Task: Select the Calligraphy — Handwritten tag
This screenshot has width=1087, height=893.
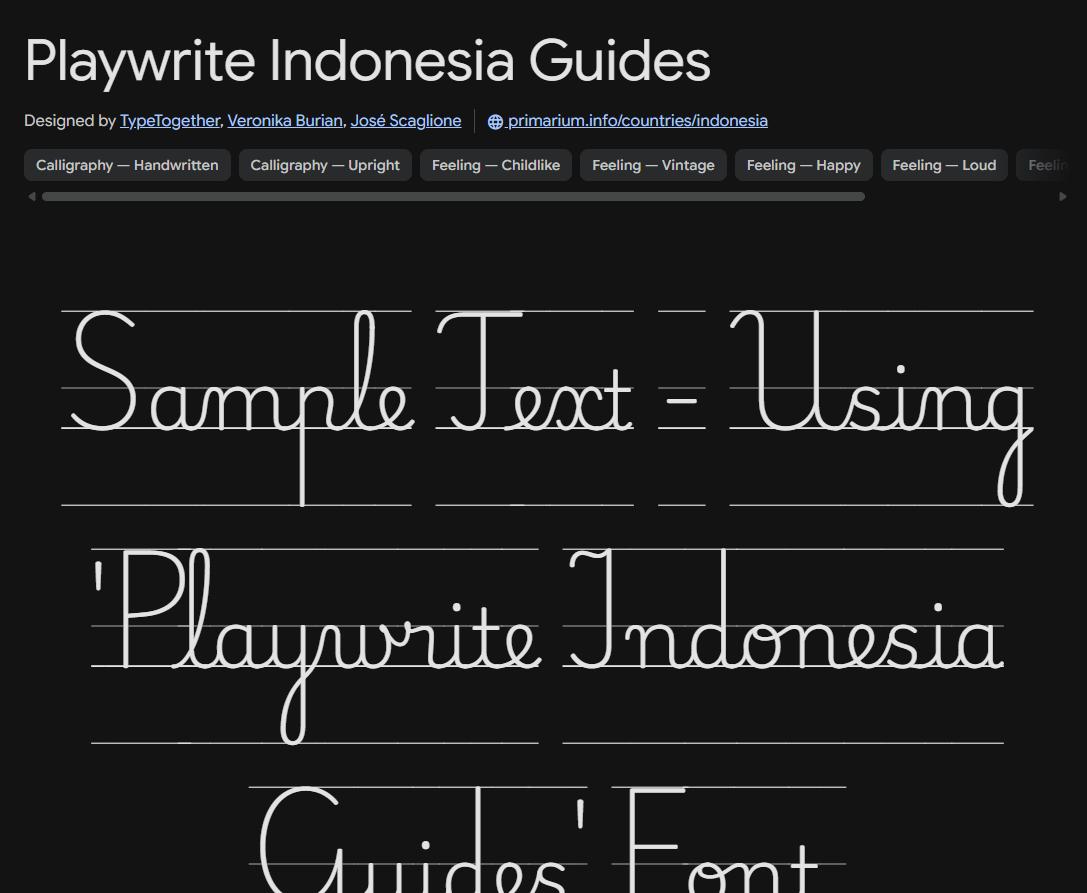Action: [128, 165]
